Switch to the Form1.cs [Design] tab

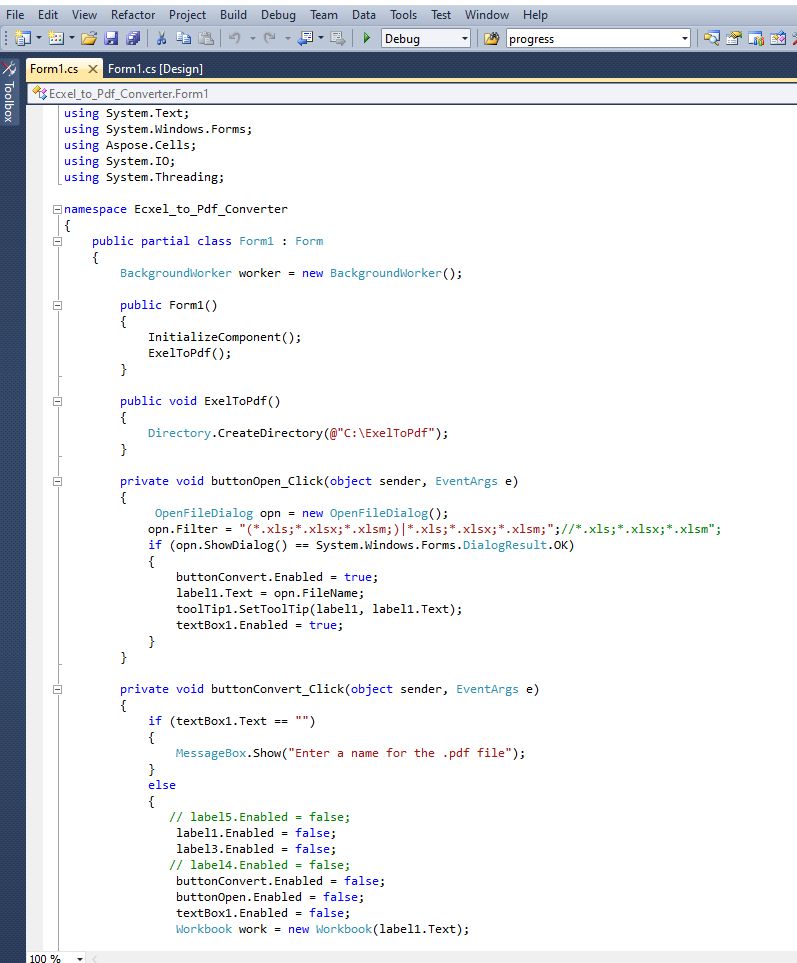pos(155,69)
